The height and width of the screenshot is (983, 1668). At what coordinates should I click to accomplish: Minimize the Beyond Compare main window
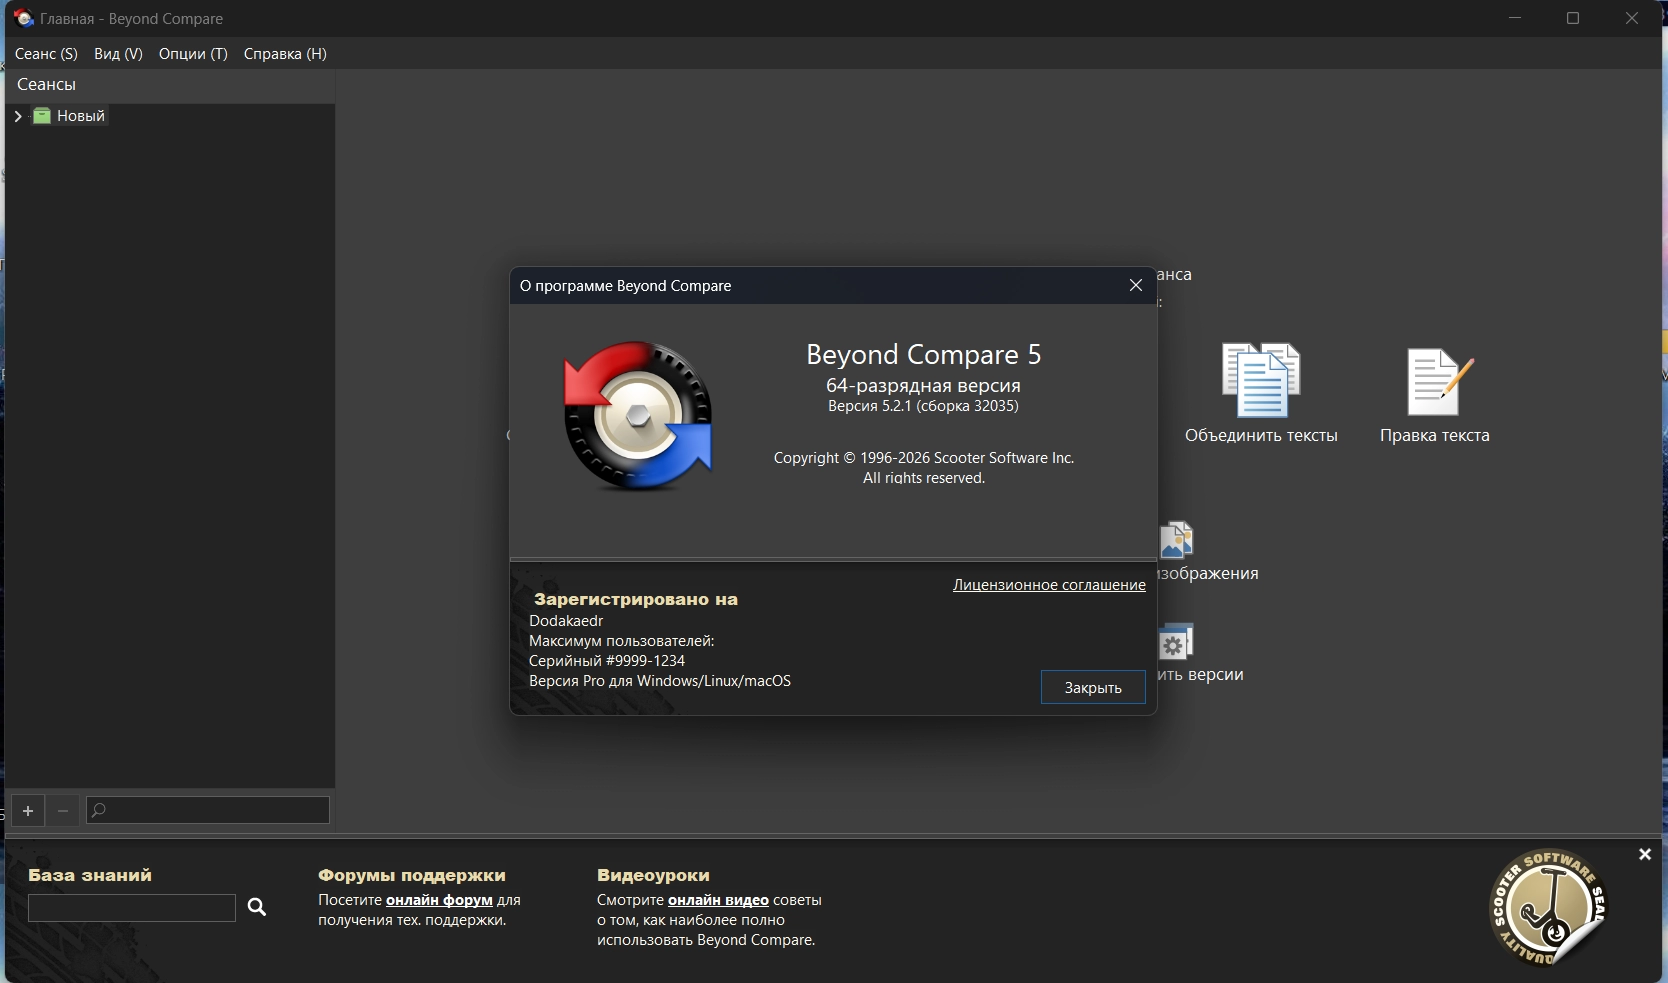(1515, 18)
